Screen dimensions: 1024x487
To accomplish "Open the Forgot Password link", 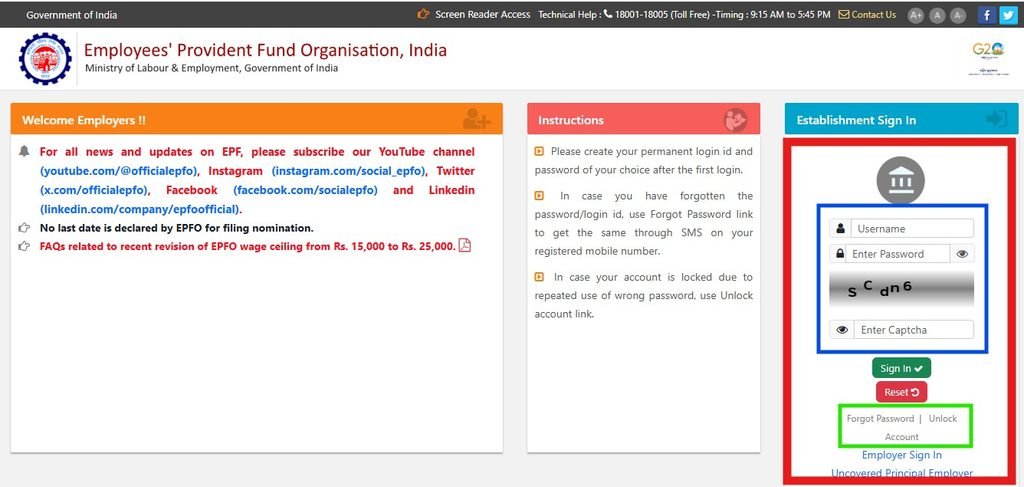I will (x=880, y=418).
